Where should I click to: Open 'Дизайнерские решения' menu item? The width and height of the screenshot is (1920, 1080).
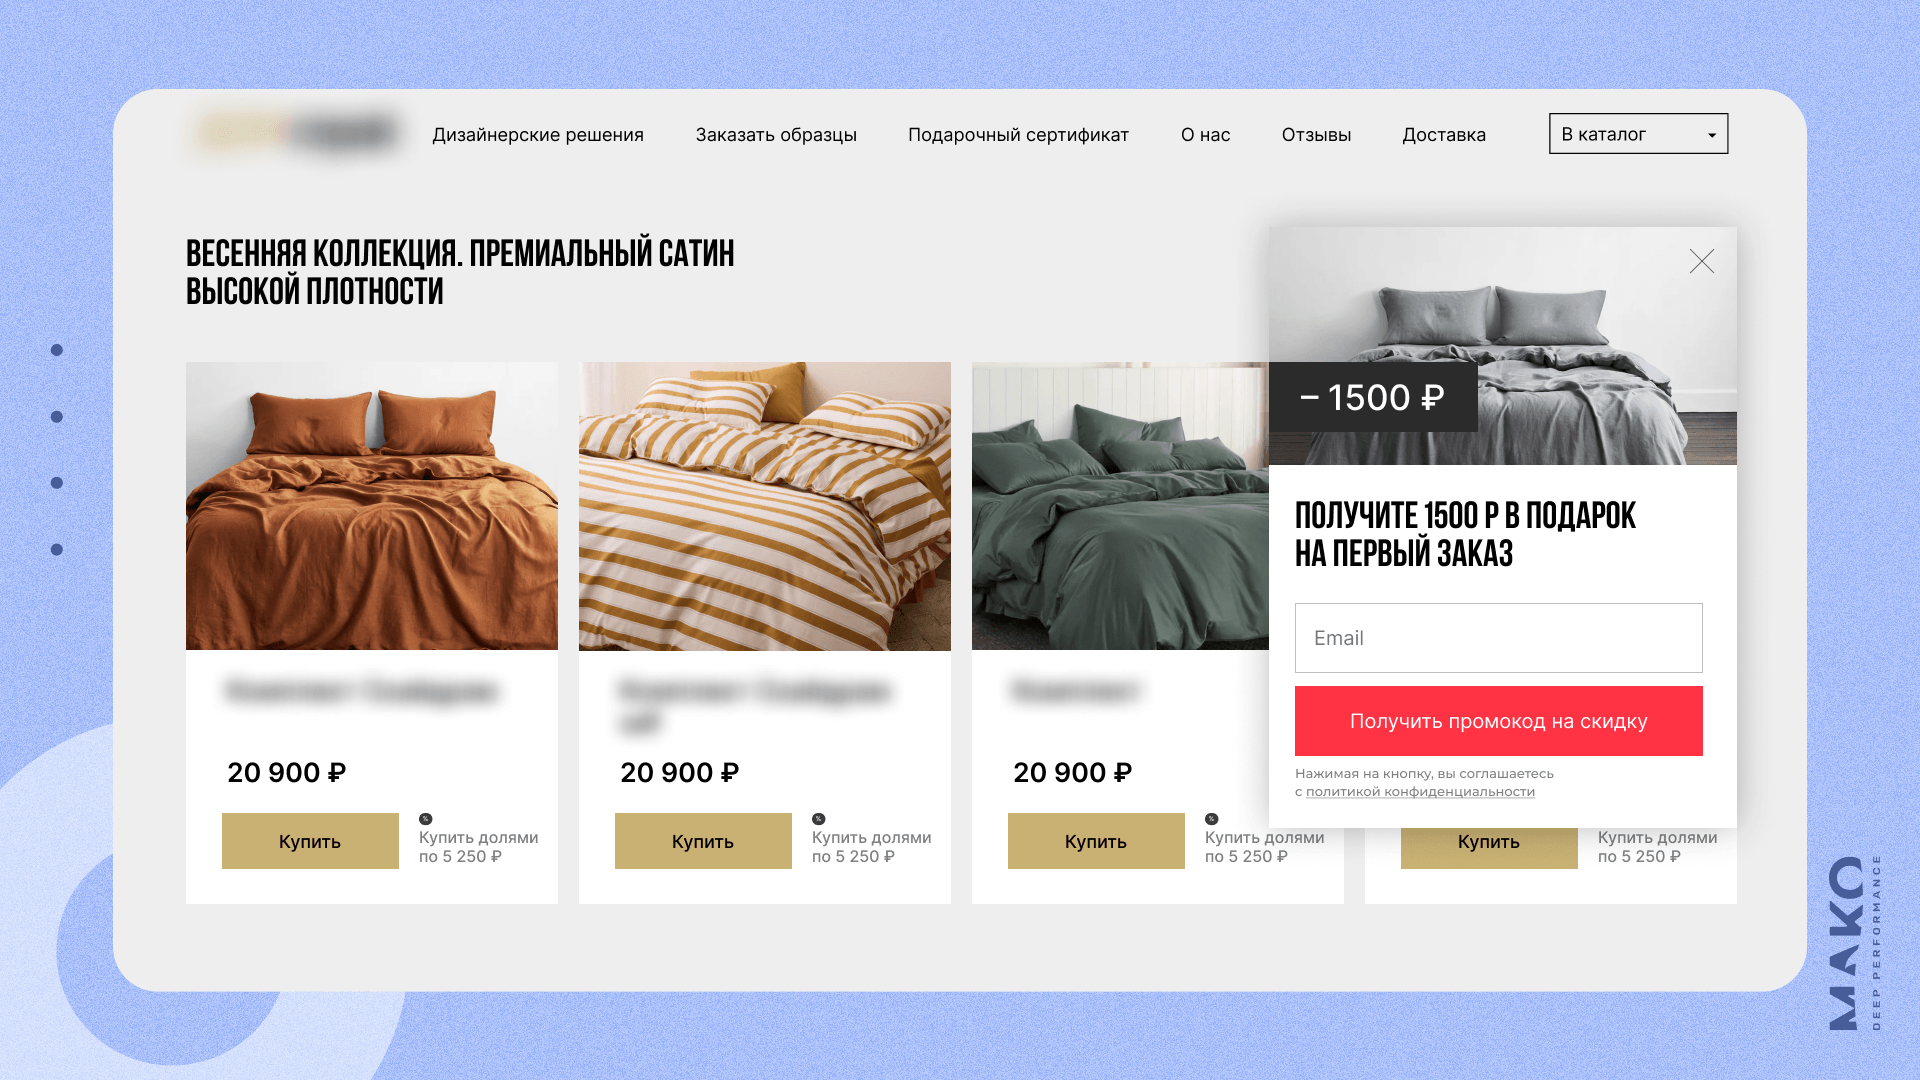[538, 135]
